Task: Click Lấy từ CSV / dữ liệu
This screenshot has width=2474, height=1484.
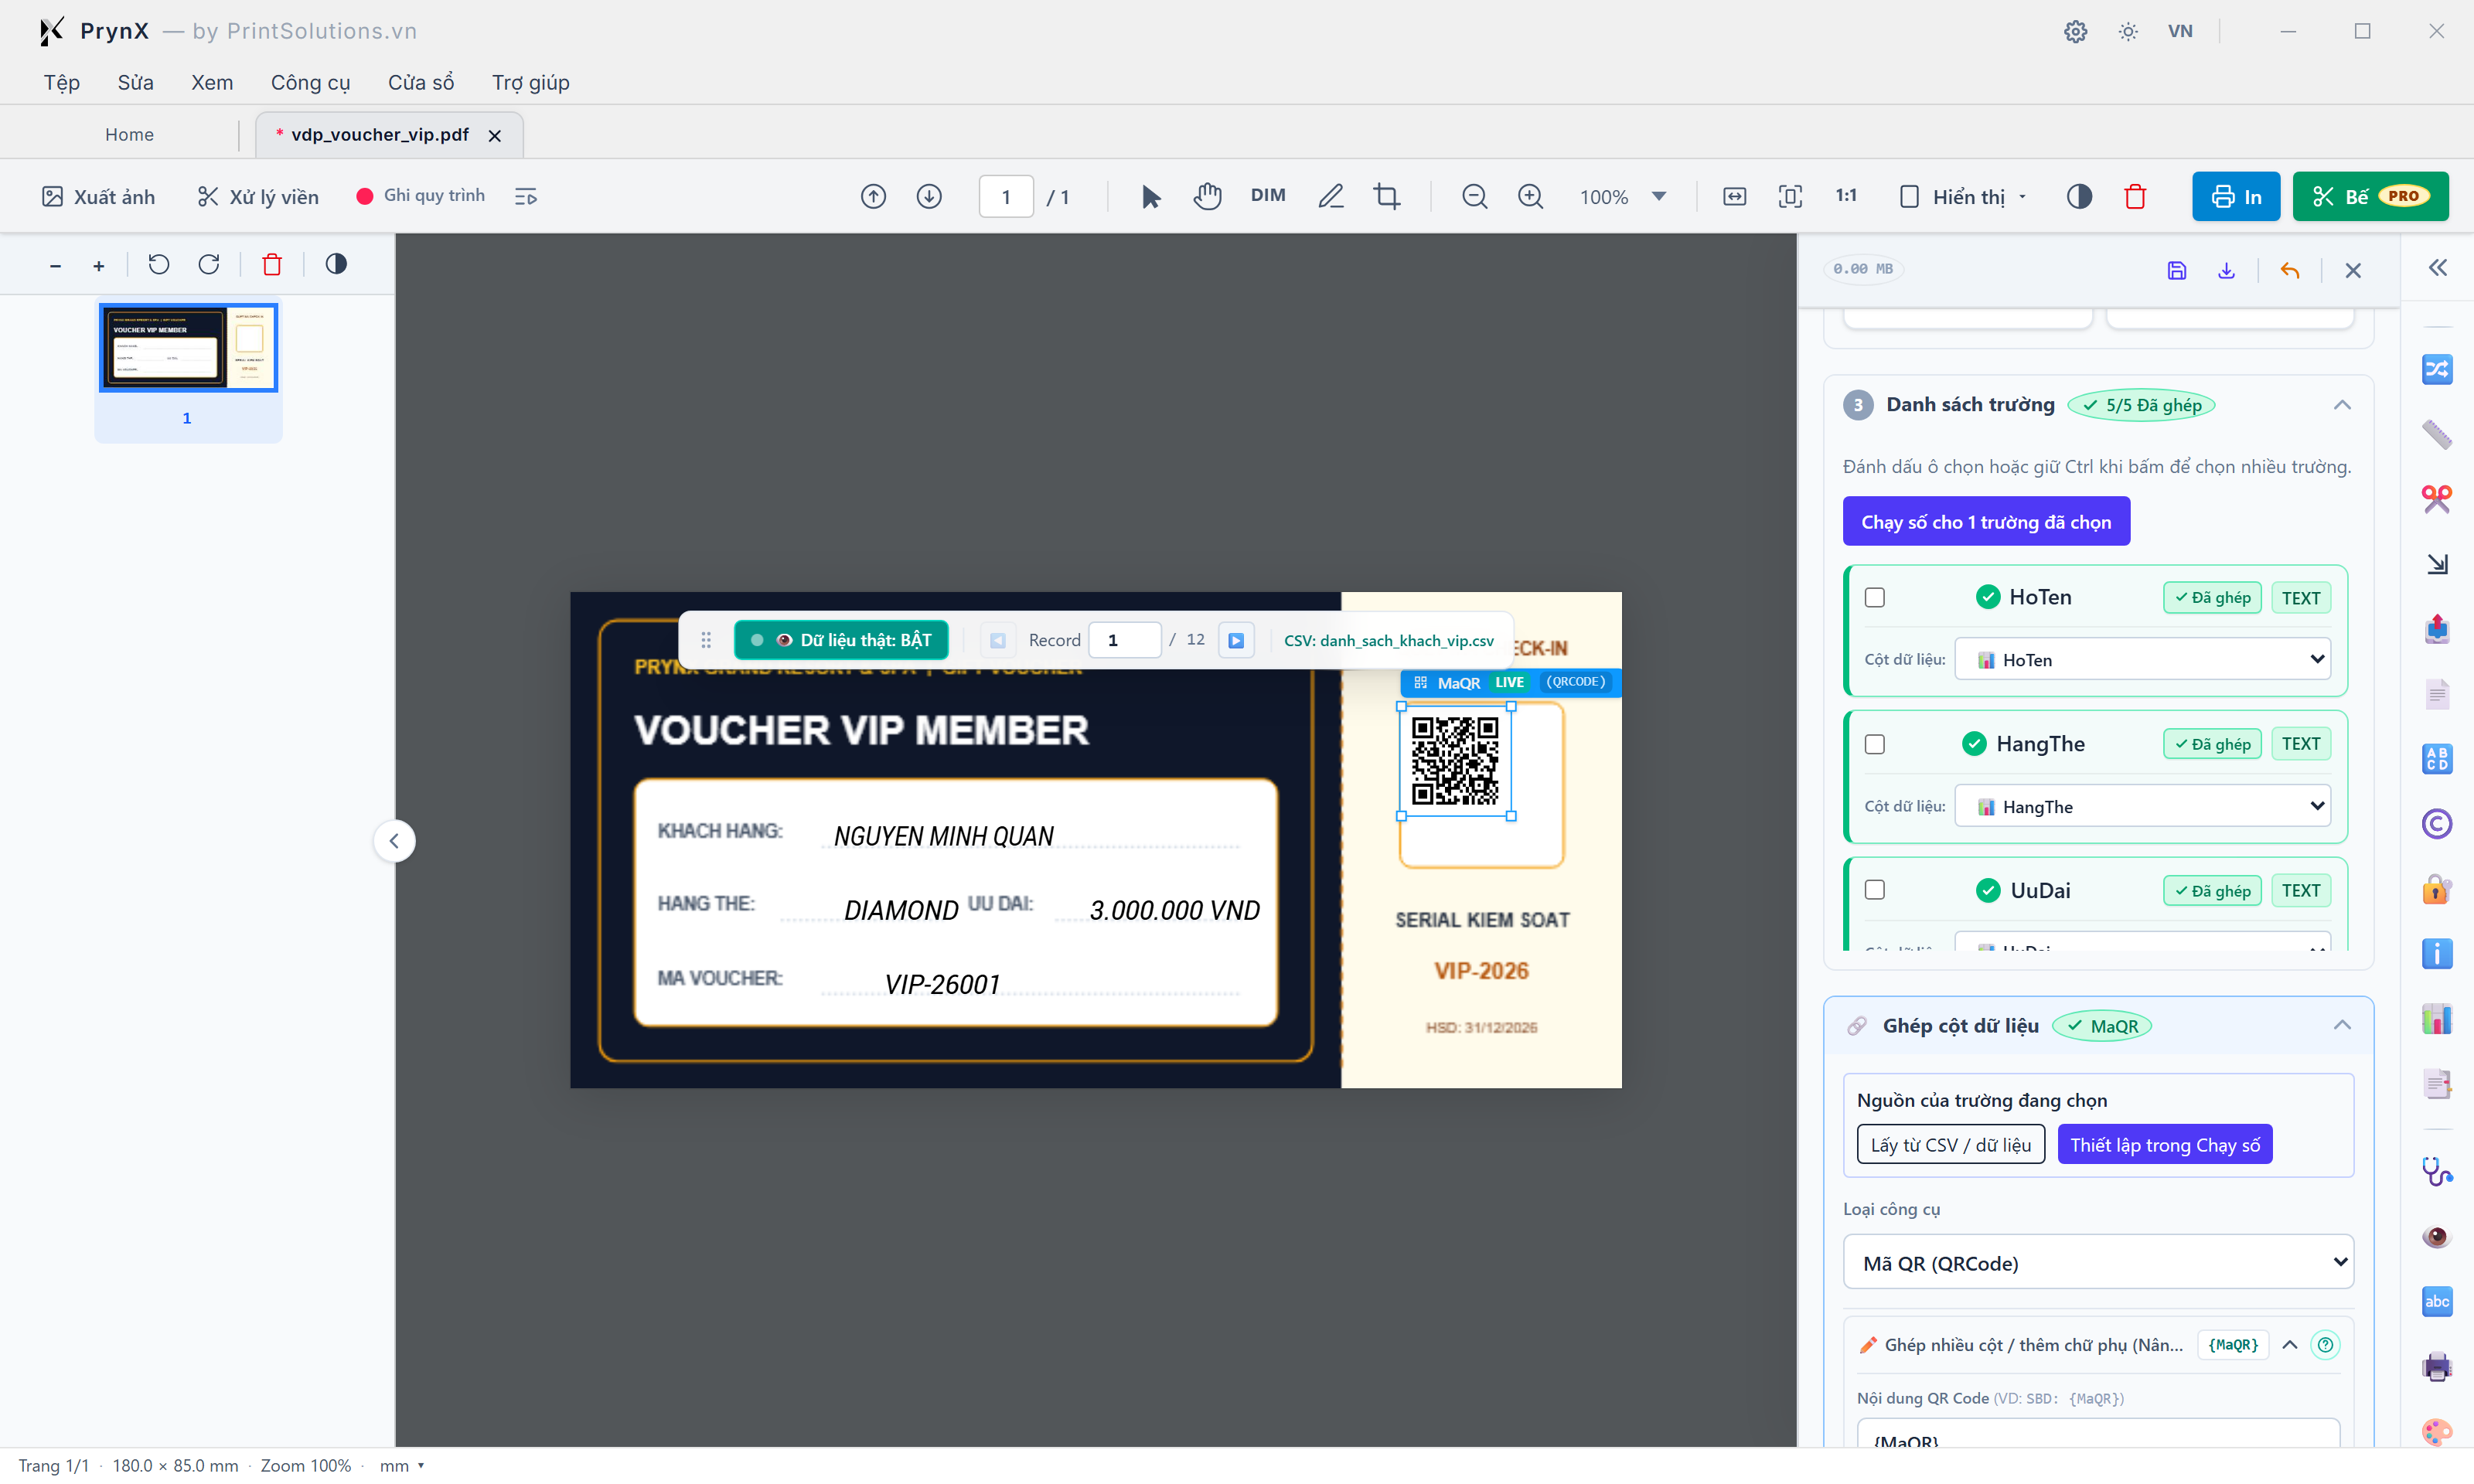Action: tap(1950, 1145)
